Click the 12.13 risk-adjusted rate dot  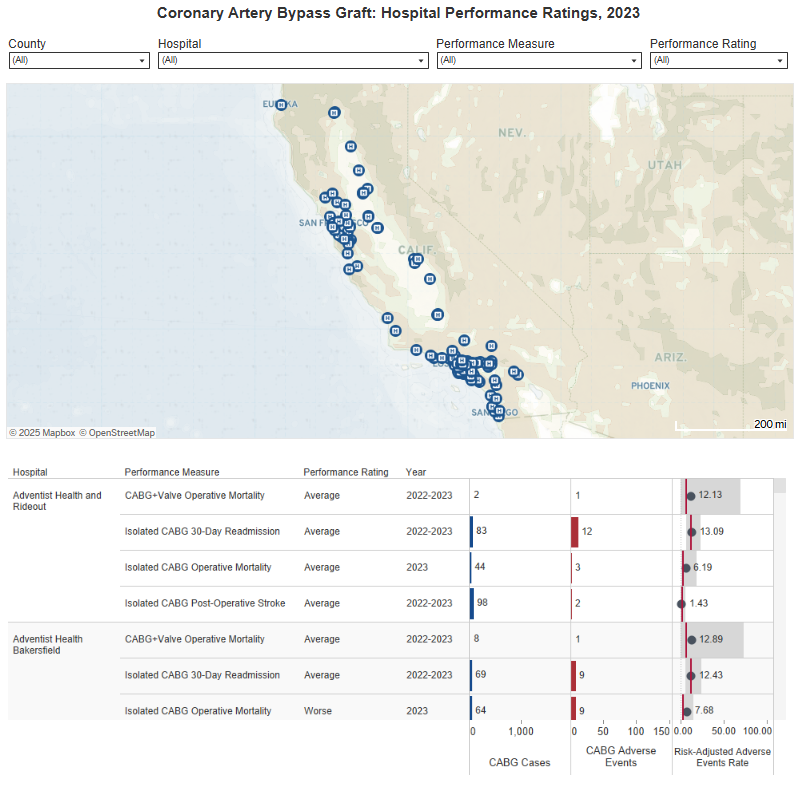tap(690, 495)
